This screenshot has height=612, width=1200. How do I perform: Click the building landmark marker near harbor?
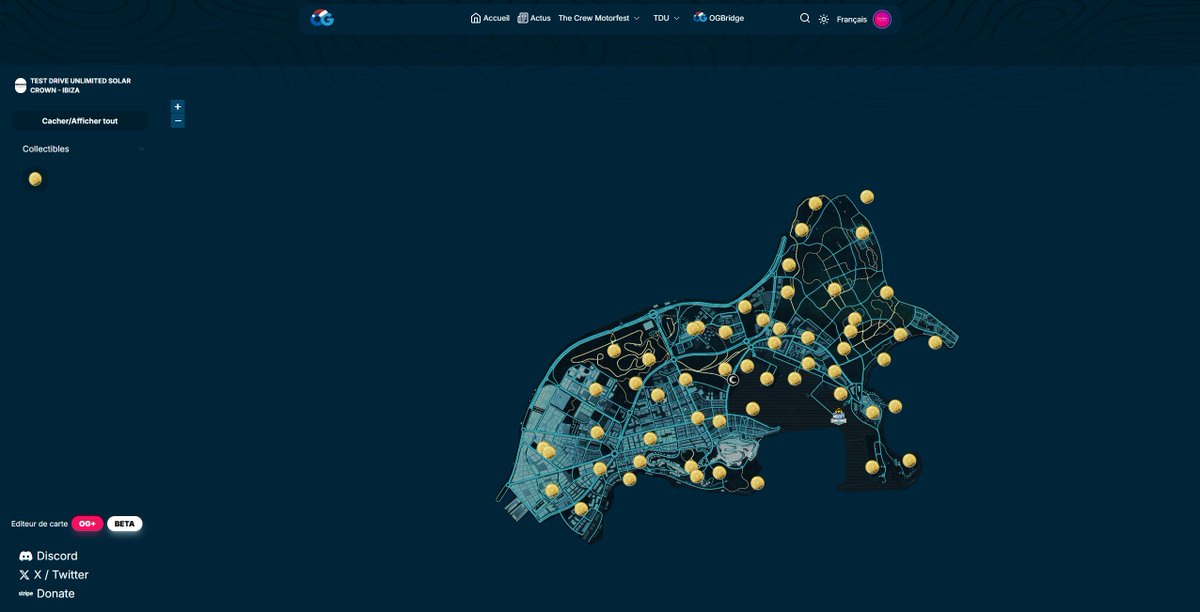tap(838, 415)
